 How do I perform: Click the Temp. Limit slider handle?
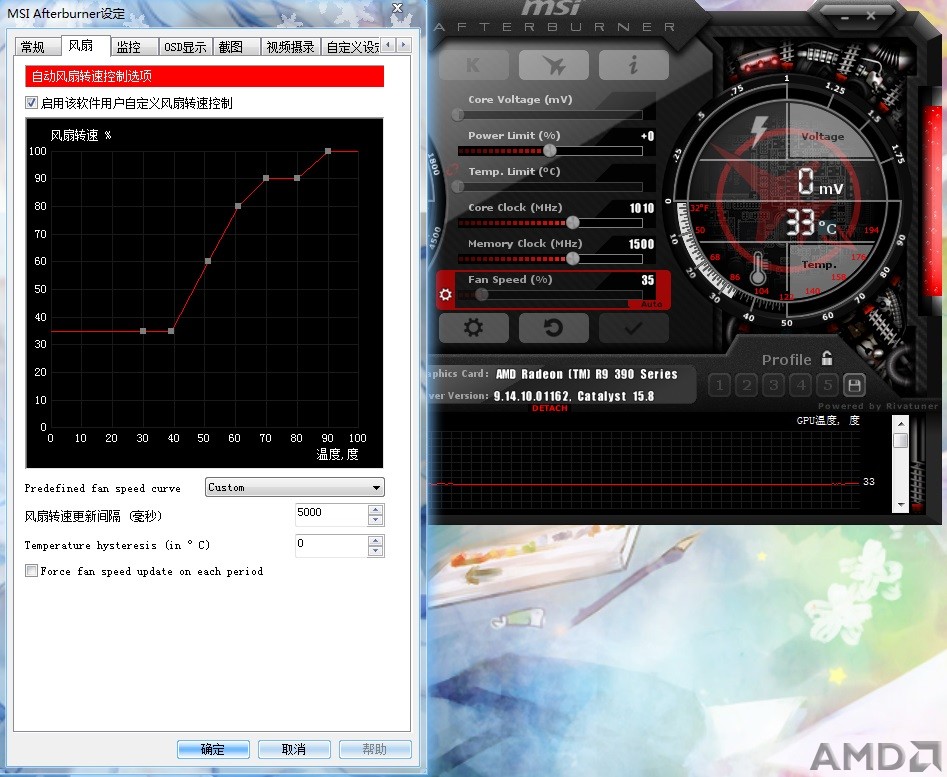pos(458,186)
